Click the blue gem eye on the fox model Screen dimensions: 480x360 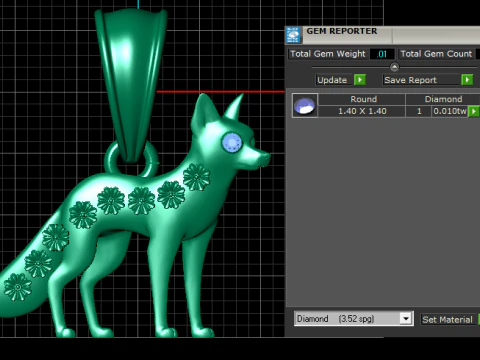[x=232, y=142]
